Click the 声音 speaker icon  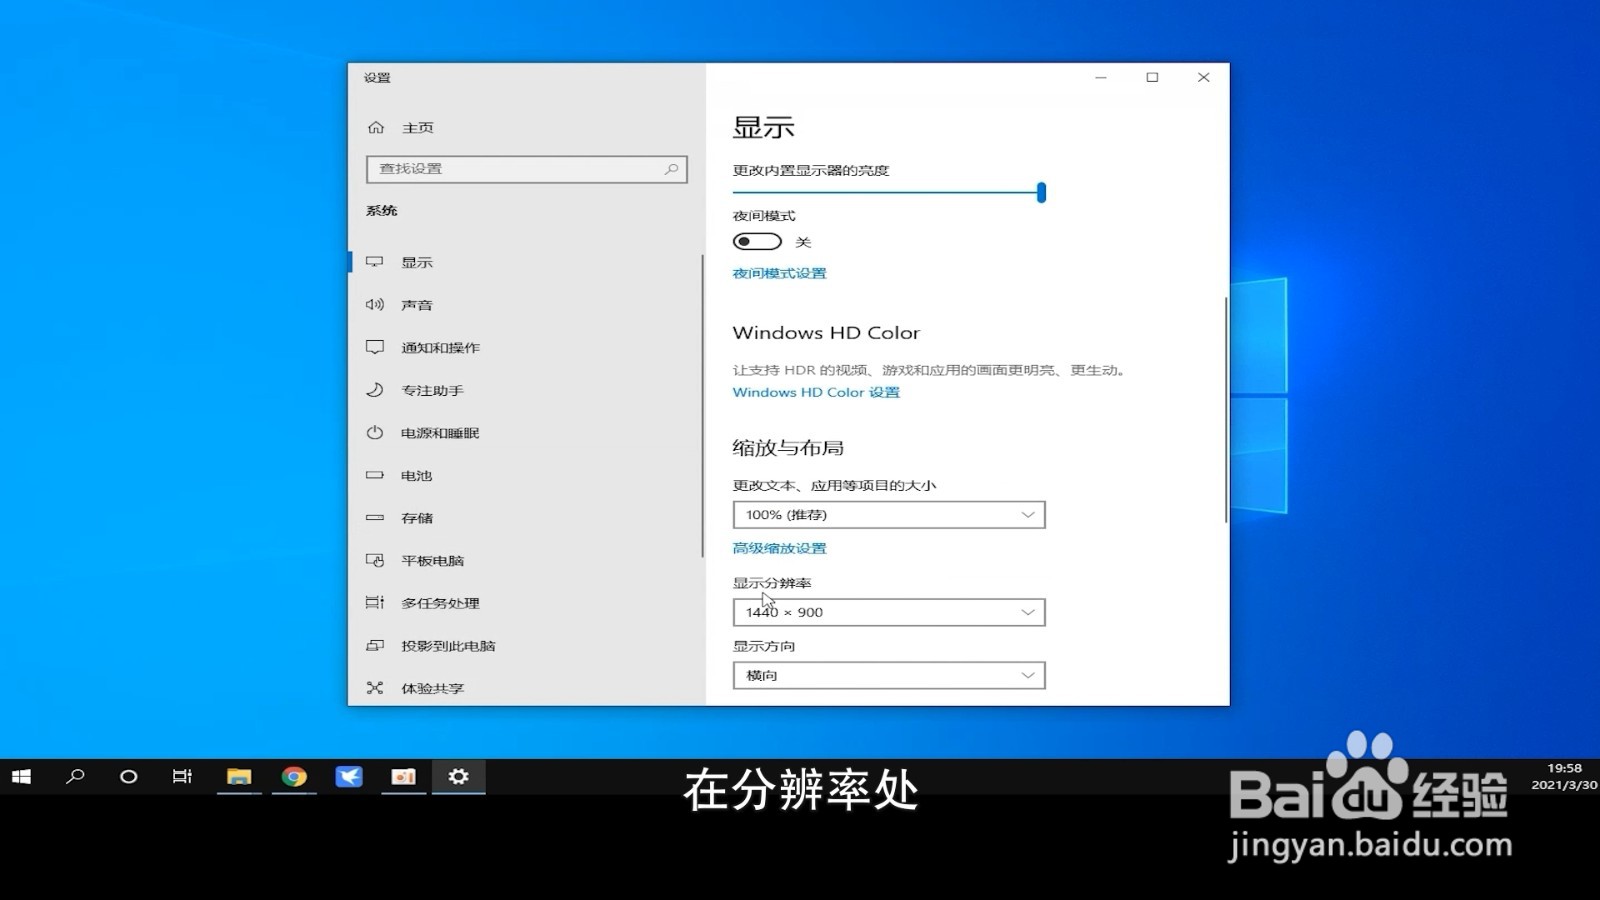(x=375, y=305)
